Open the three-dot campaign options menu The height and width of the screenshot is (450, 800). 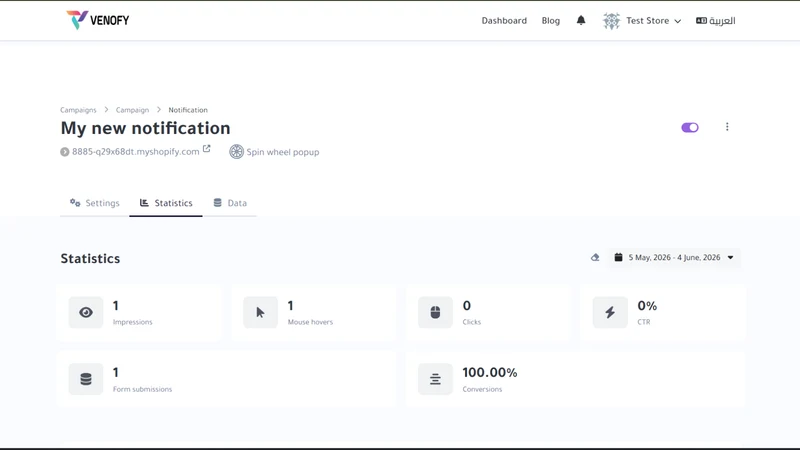click(727, 127)
